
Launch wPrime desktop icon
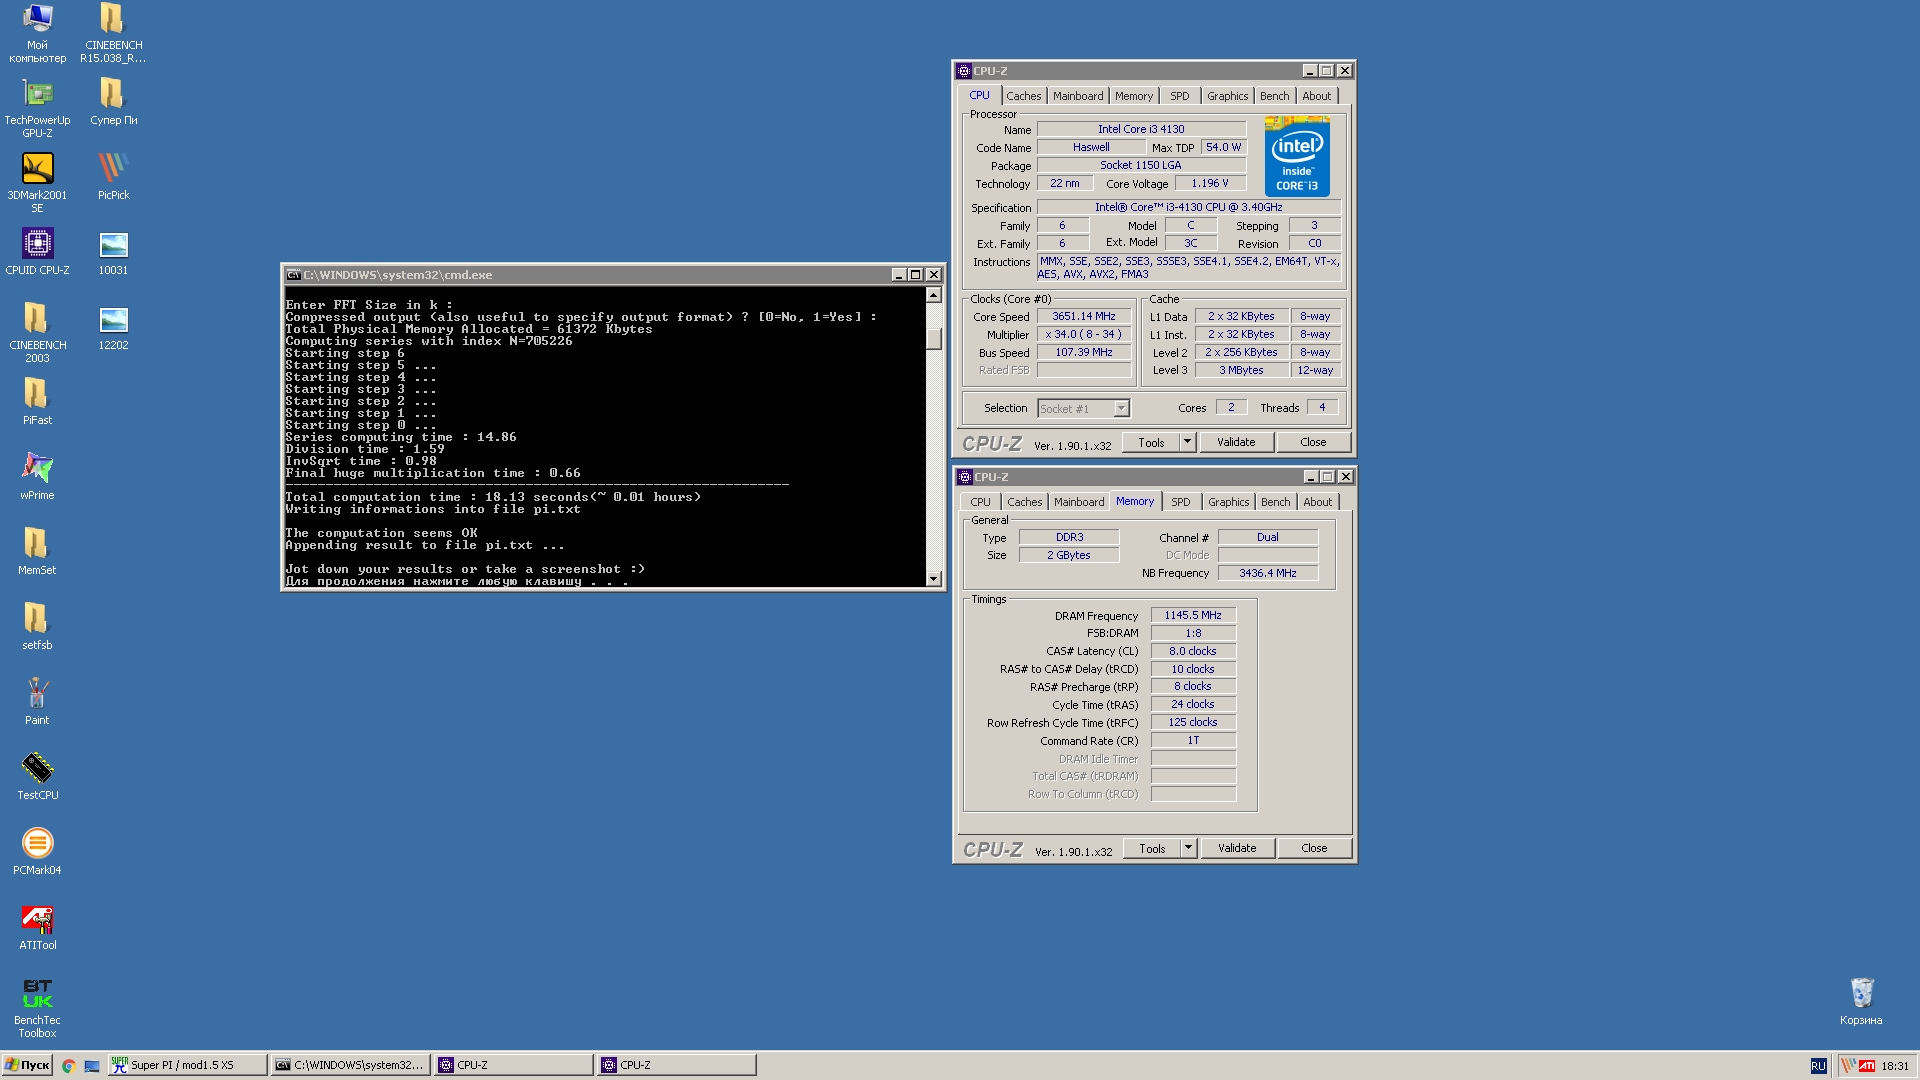click(x=37, y=476)
